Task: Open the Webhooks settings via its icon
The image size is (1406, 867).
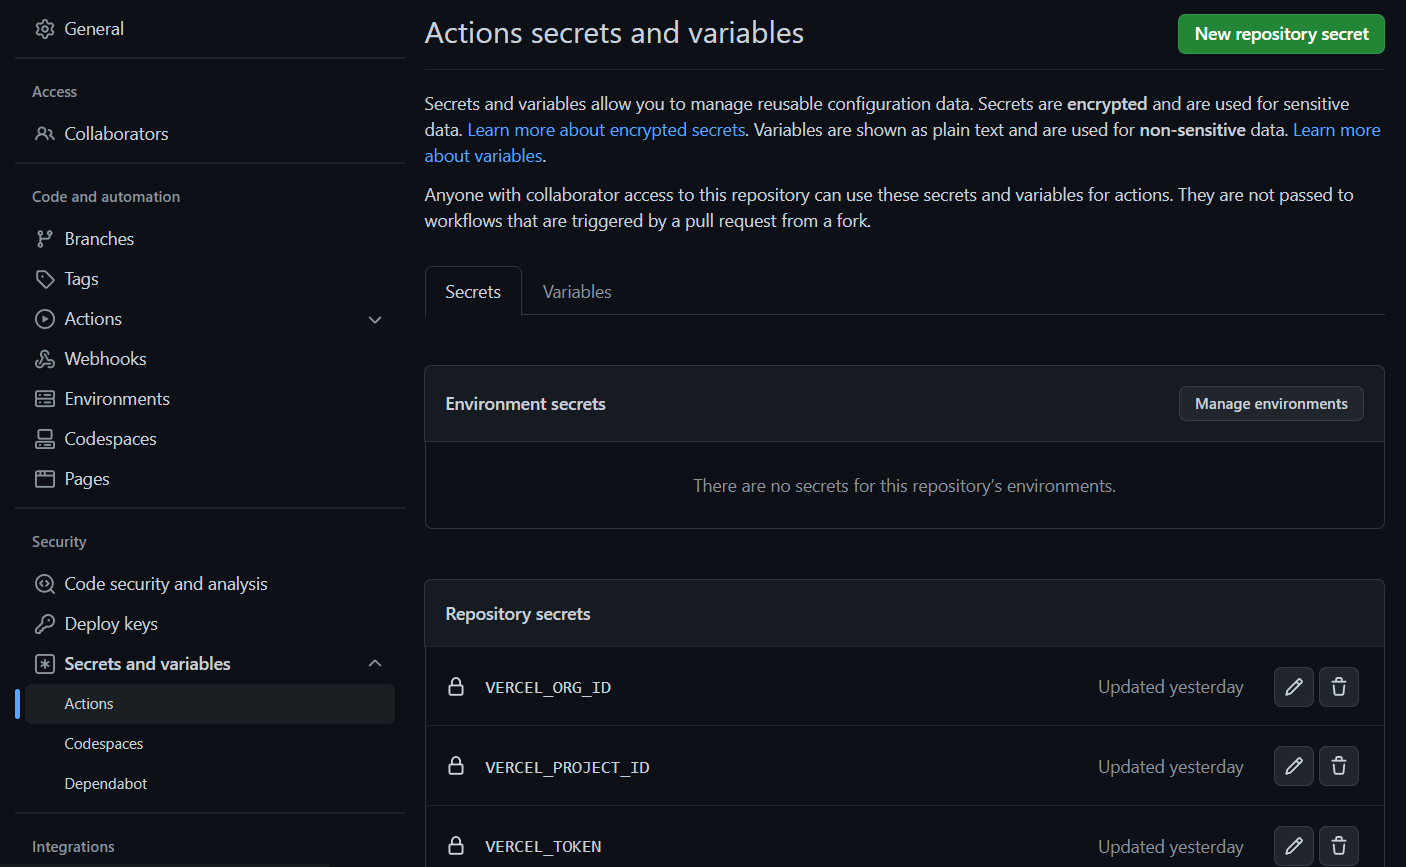Action: pyautogui.click(x=45, y=358)
